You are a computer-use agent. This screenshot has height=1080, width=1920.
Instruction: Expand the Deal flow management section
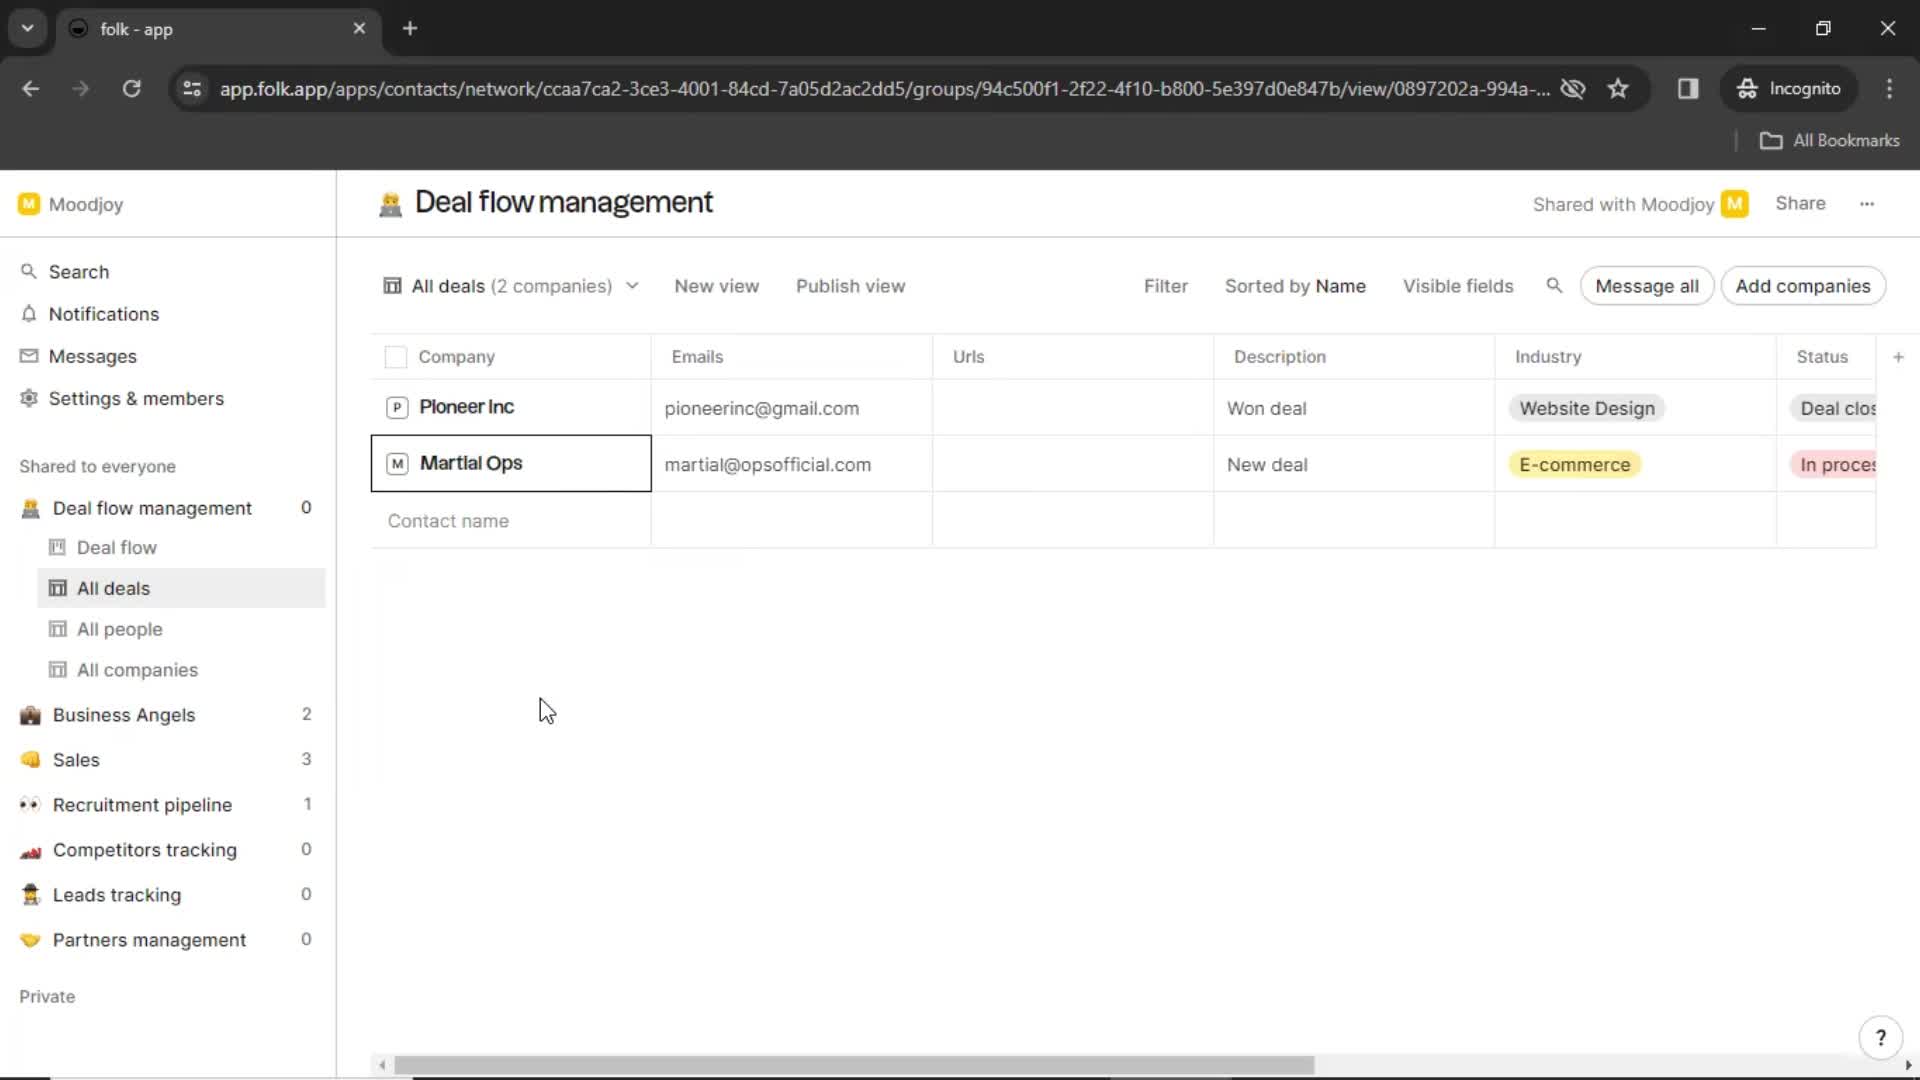pos(150,506)
